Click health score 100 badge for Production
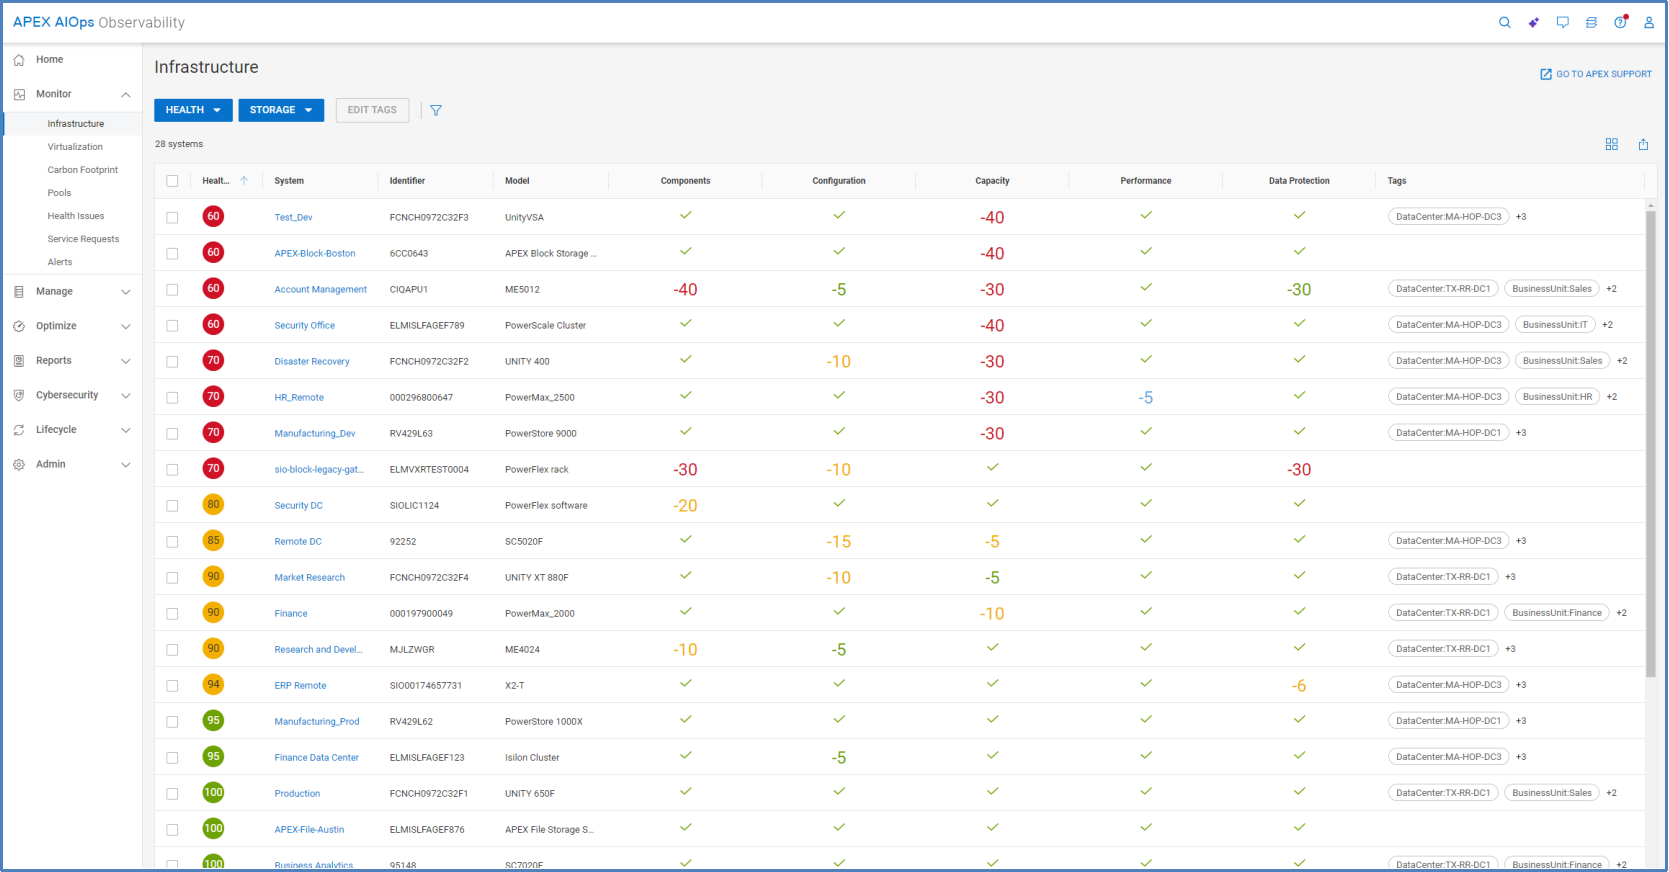 point(213,792)
